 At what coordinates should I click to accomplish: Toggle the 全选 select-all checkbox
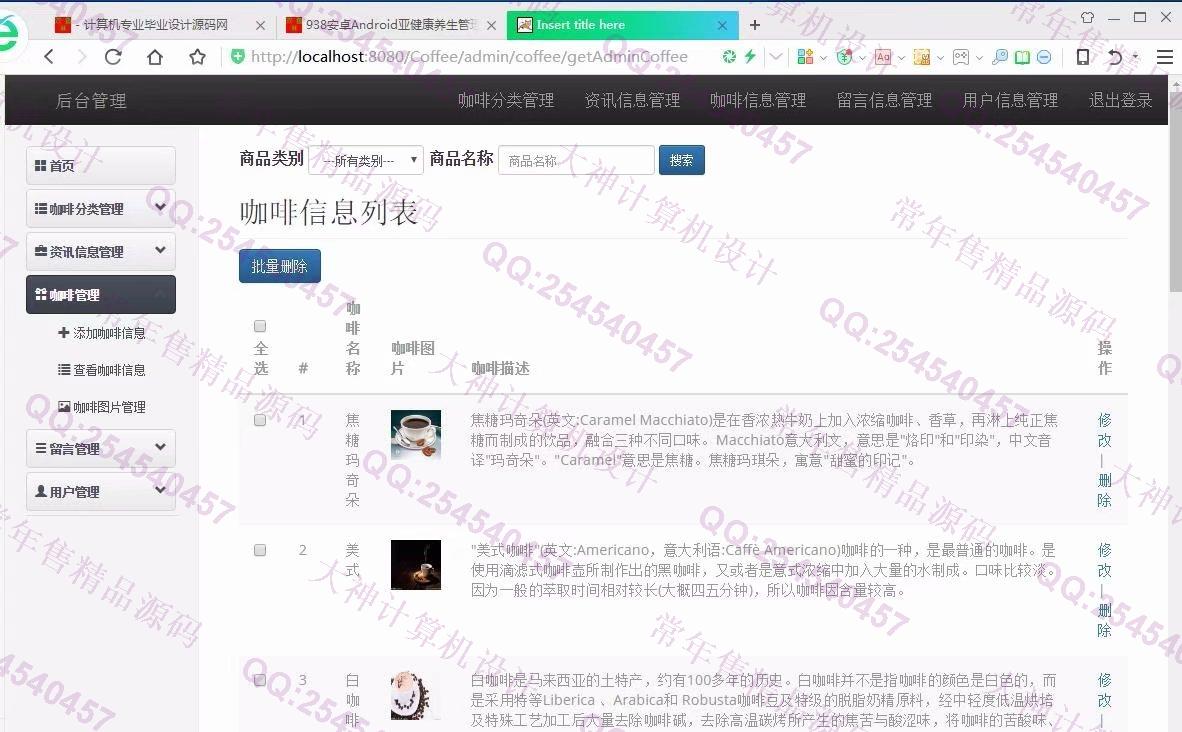click(260, 326)
